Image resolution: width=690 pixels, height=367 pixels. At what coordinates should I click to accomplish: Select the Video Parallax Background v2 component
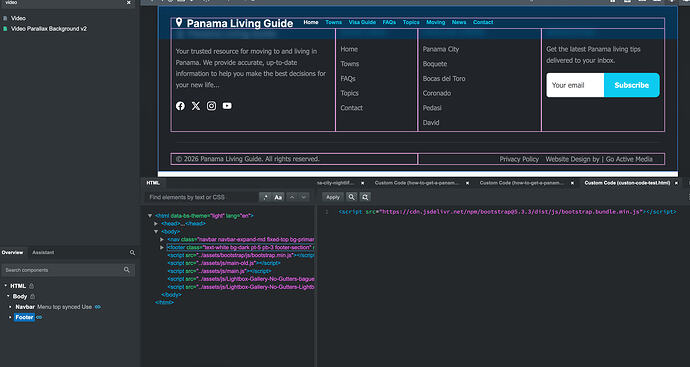48,29
